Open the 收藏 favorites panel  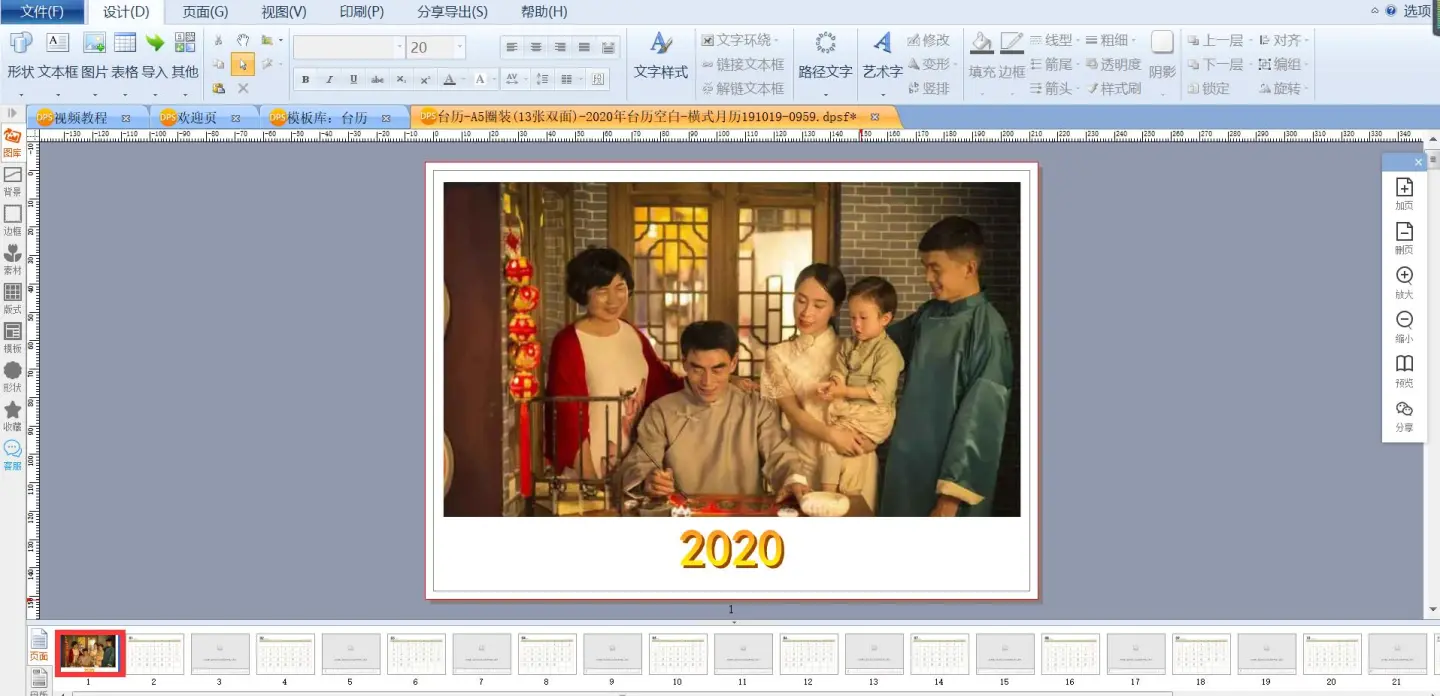click(12, 416)
